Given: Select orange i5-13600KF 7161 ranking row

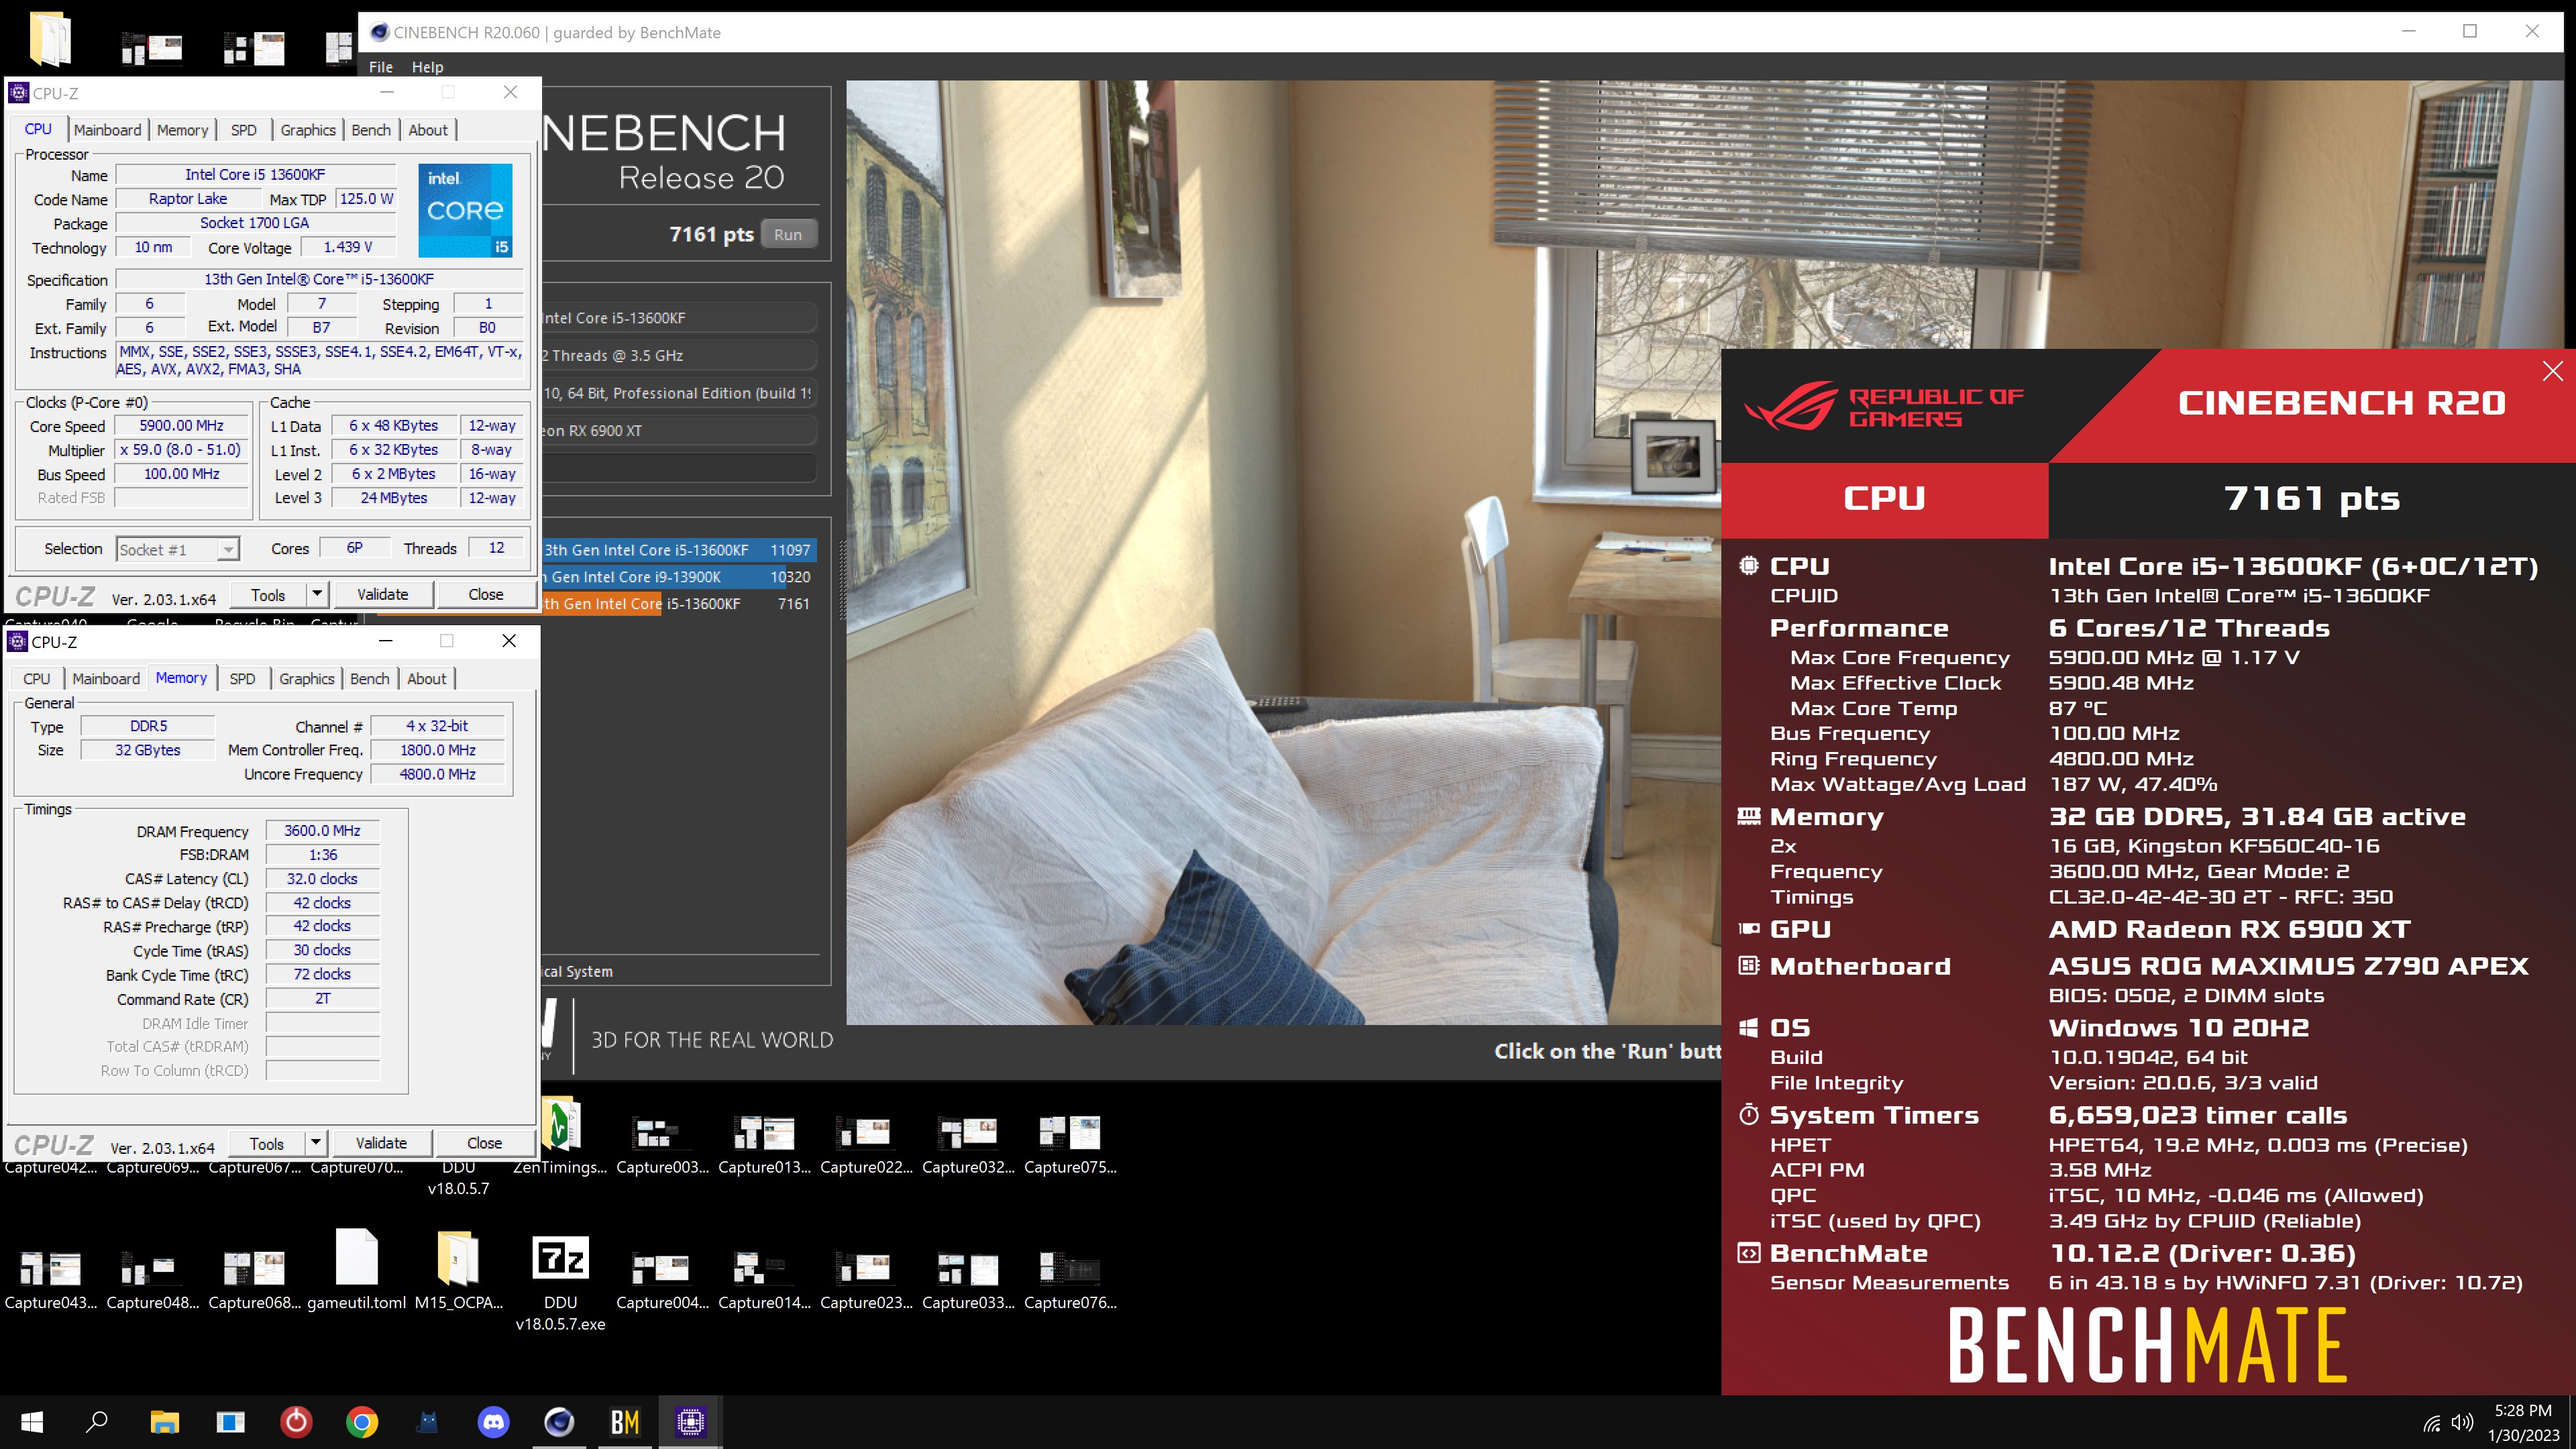Looking at the screenshot, I should (x=680, y=604).
